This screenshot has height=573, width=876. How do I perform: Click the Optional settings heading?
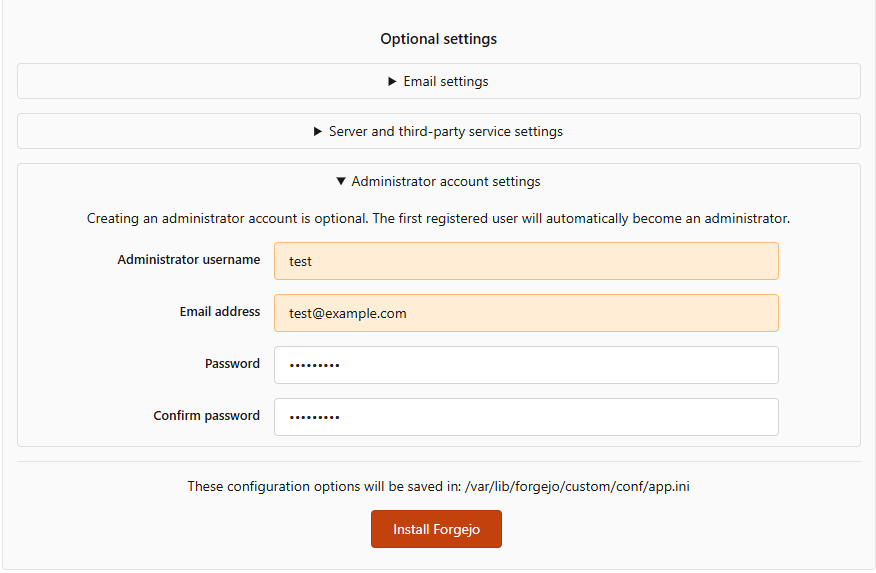pos(438,39)
